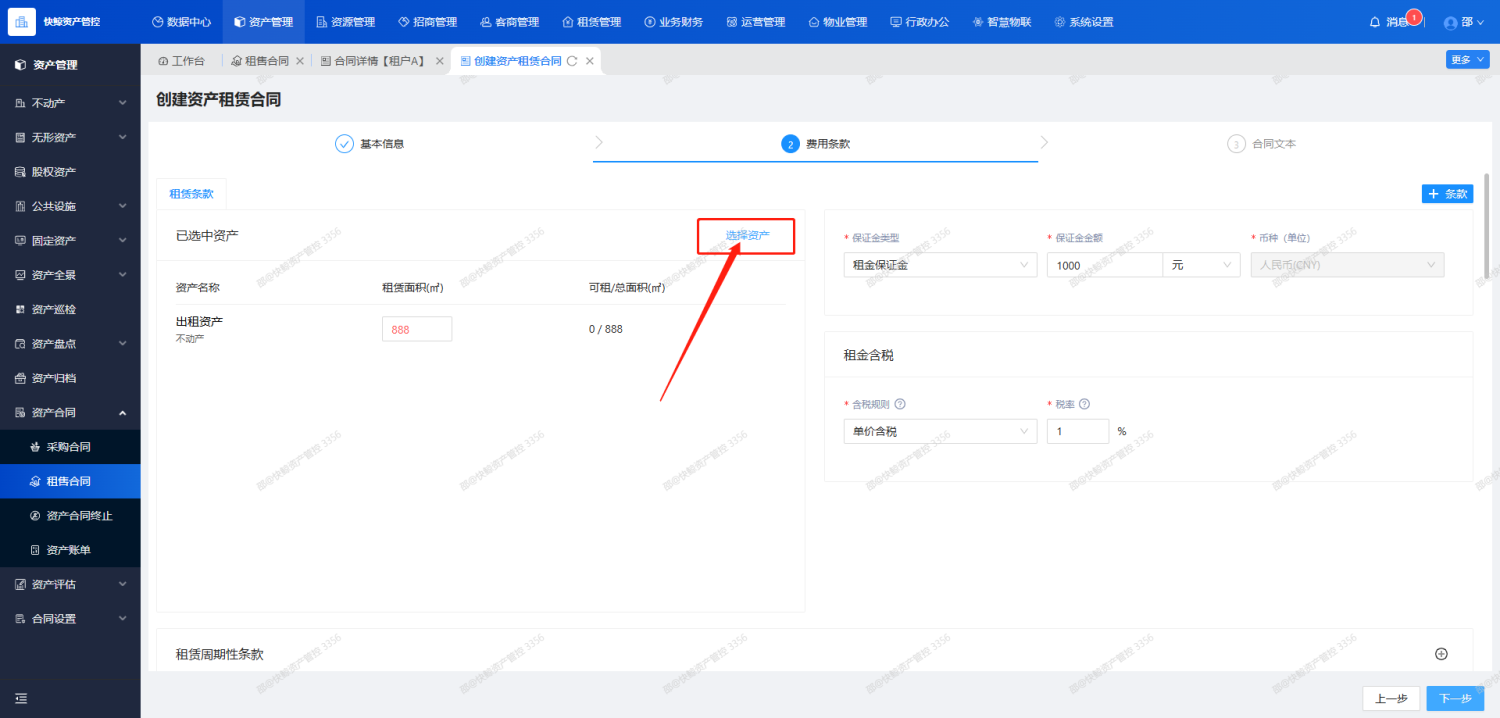
Task: Go to the 合同文本 step
Action: tap(1262, 144)
